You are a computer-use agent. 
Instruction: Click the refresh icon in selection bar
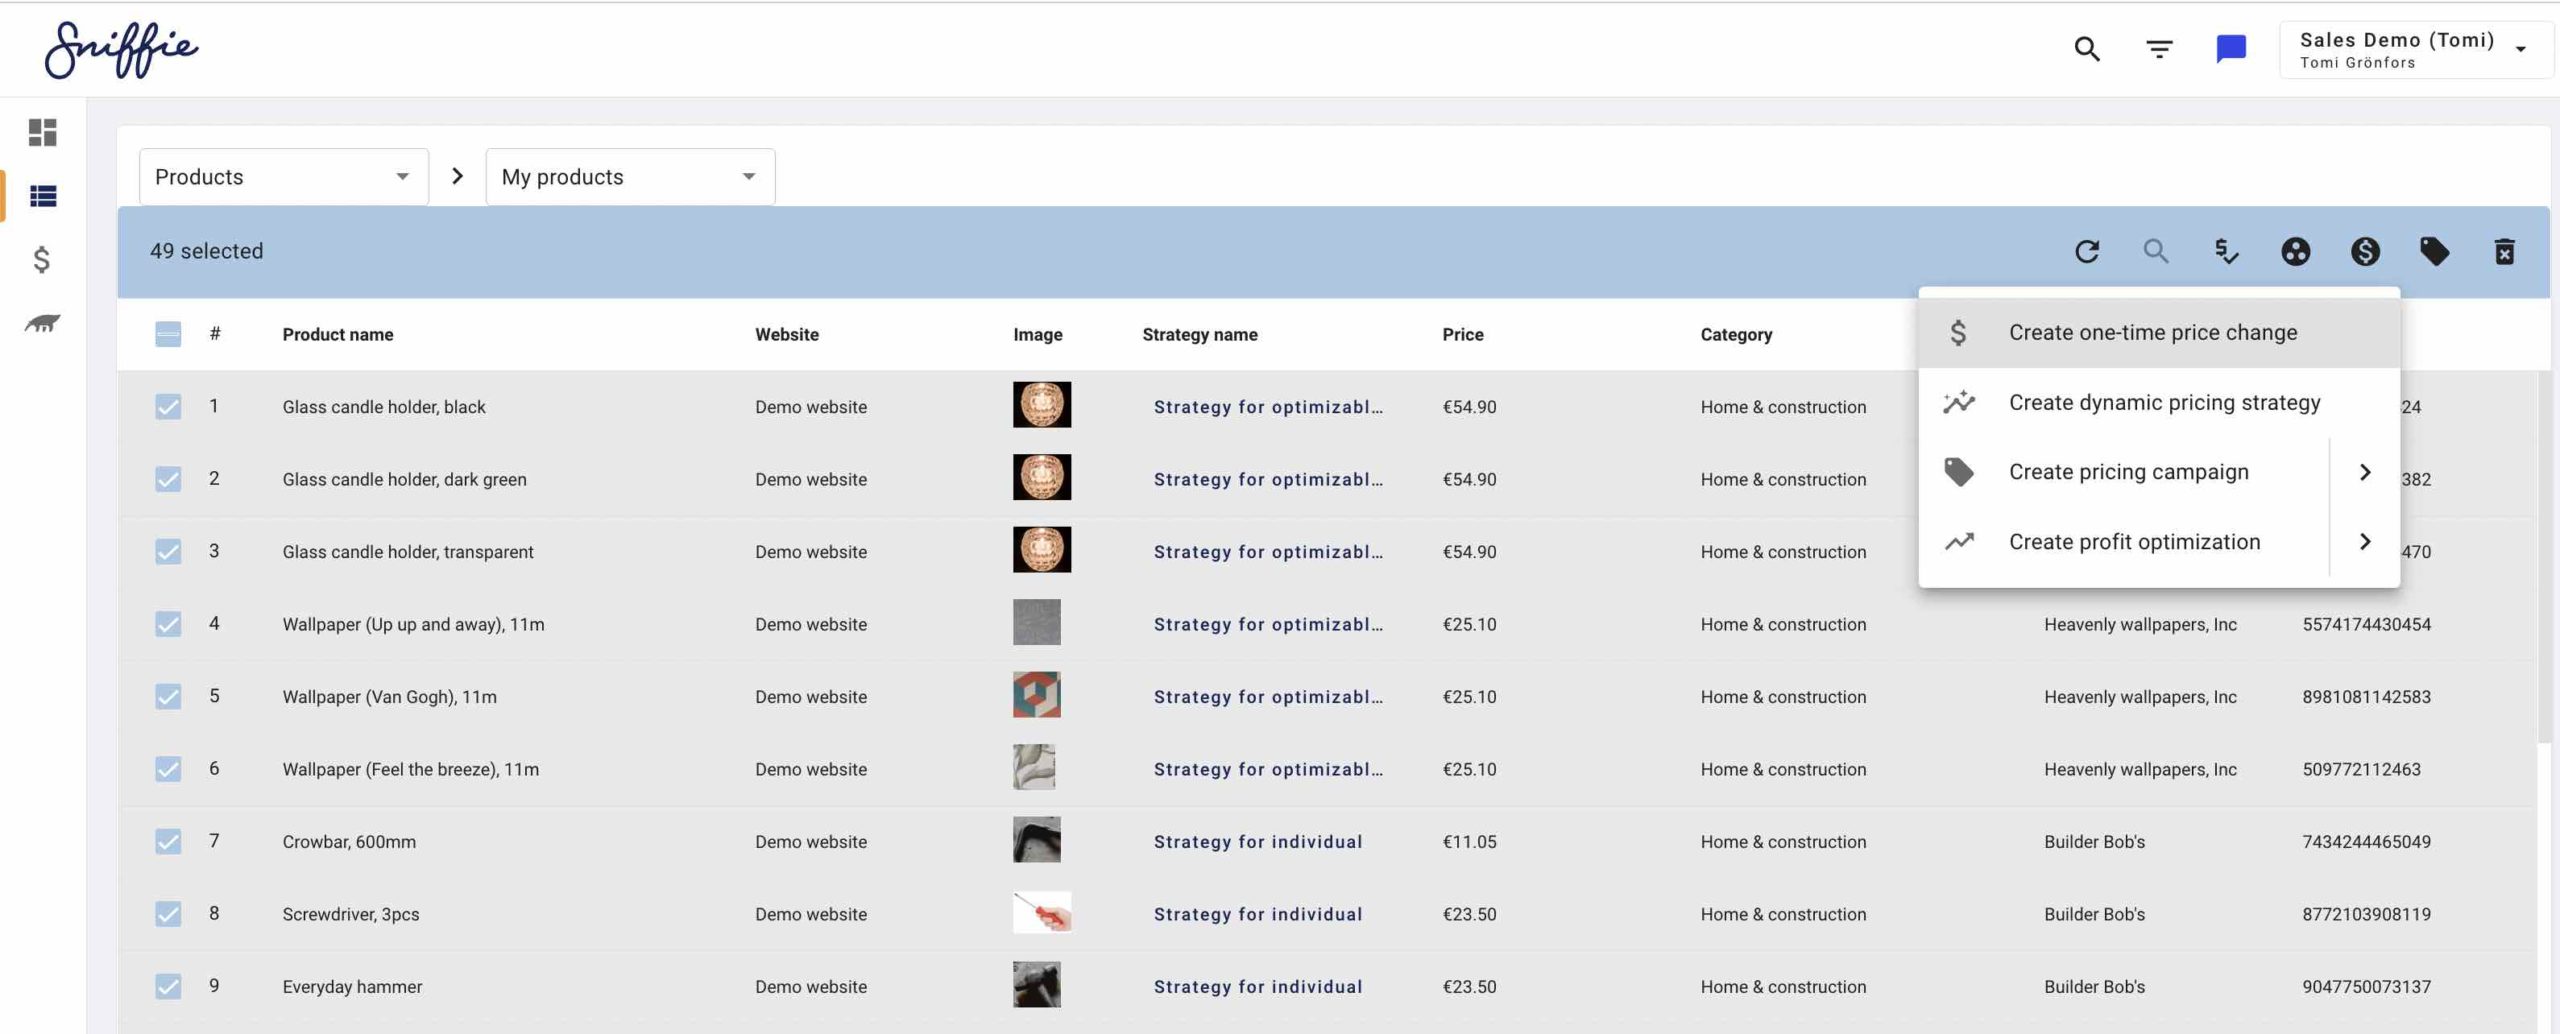point(2087,251)
